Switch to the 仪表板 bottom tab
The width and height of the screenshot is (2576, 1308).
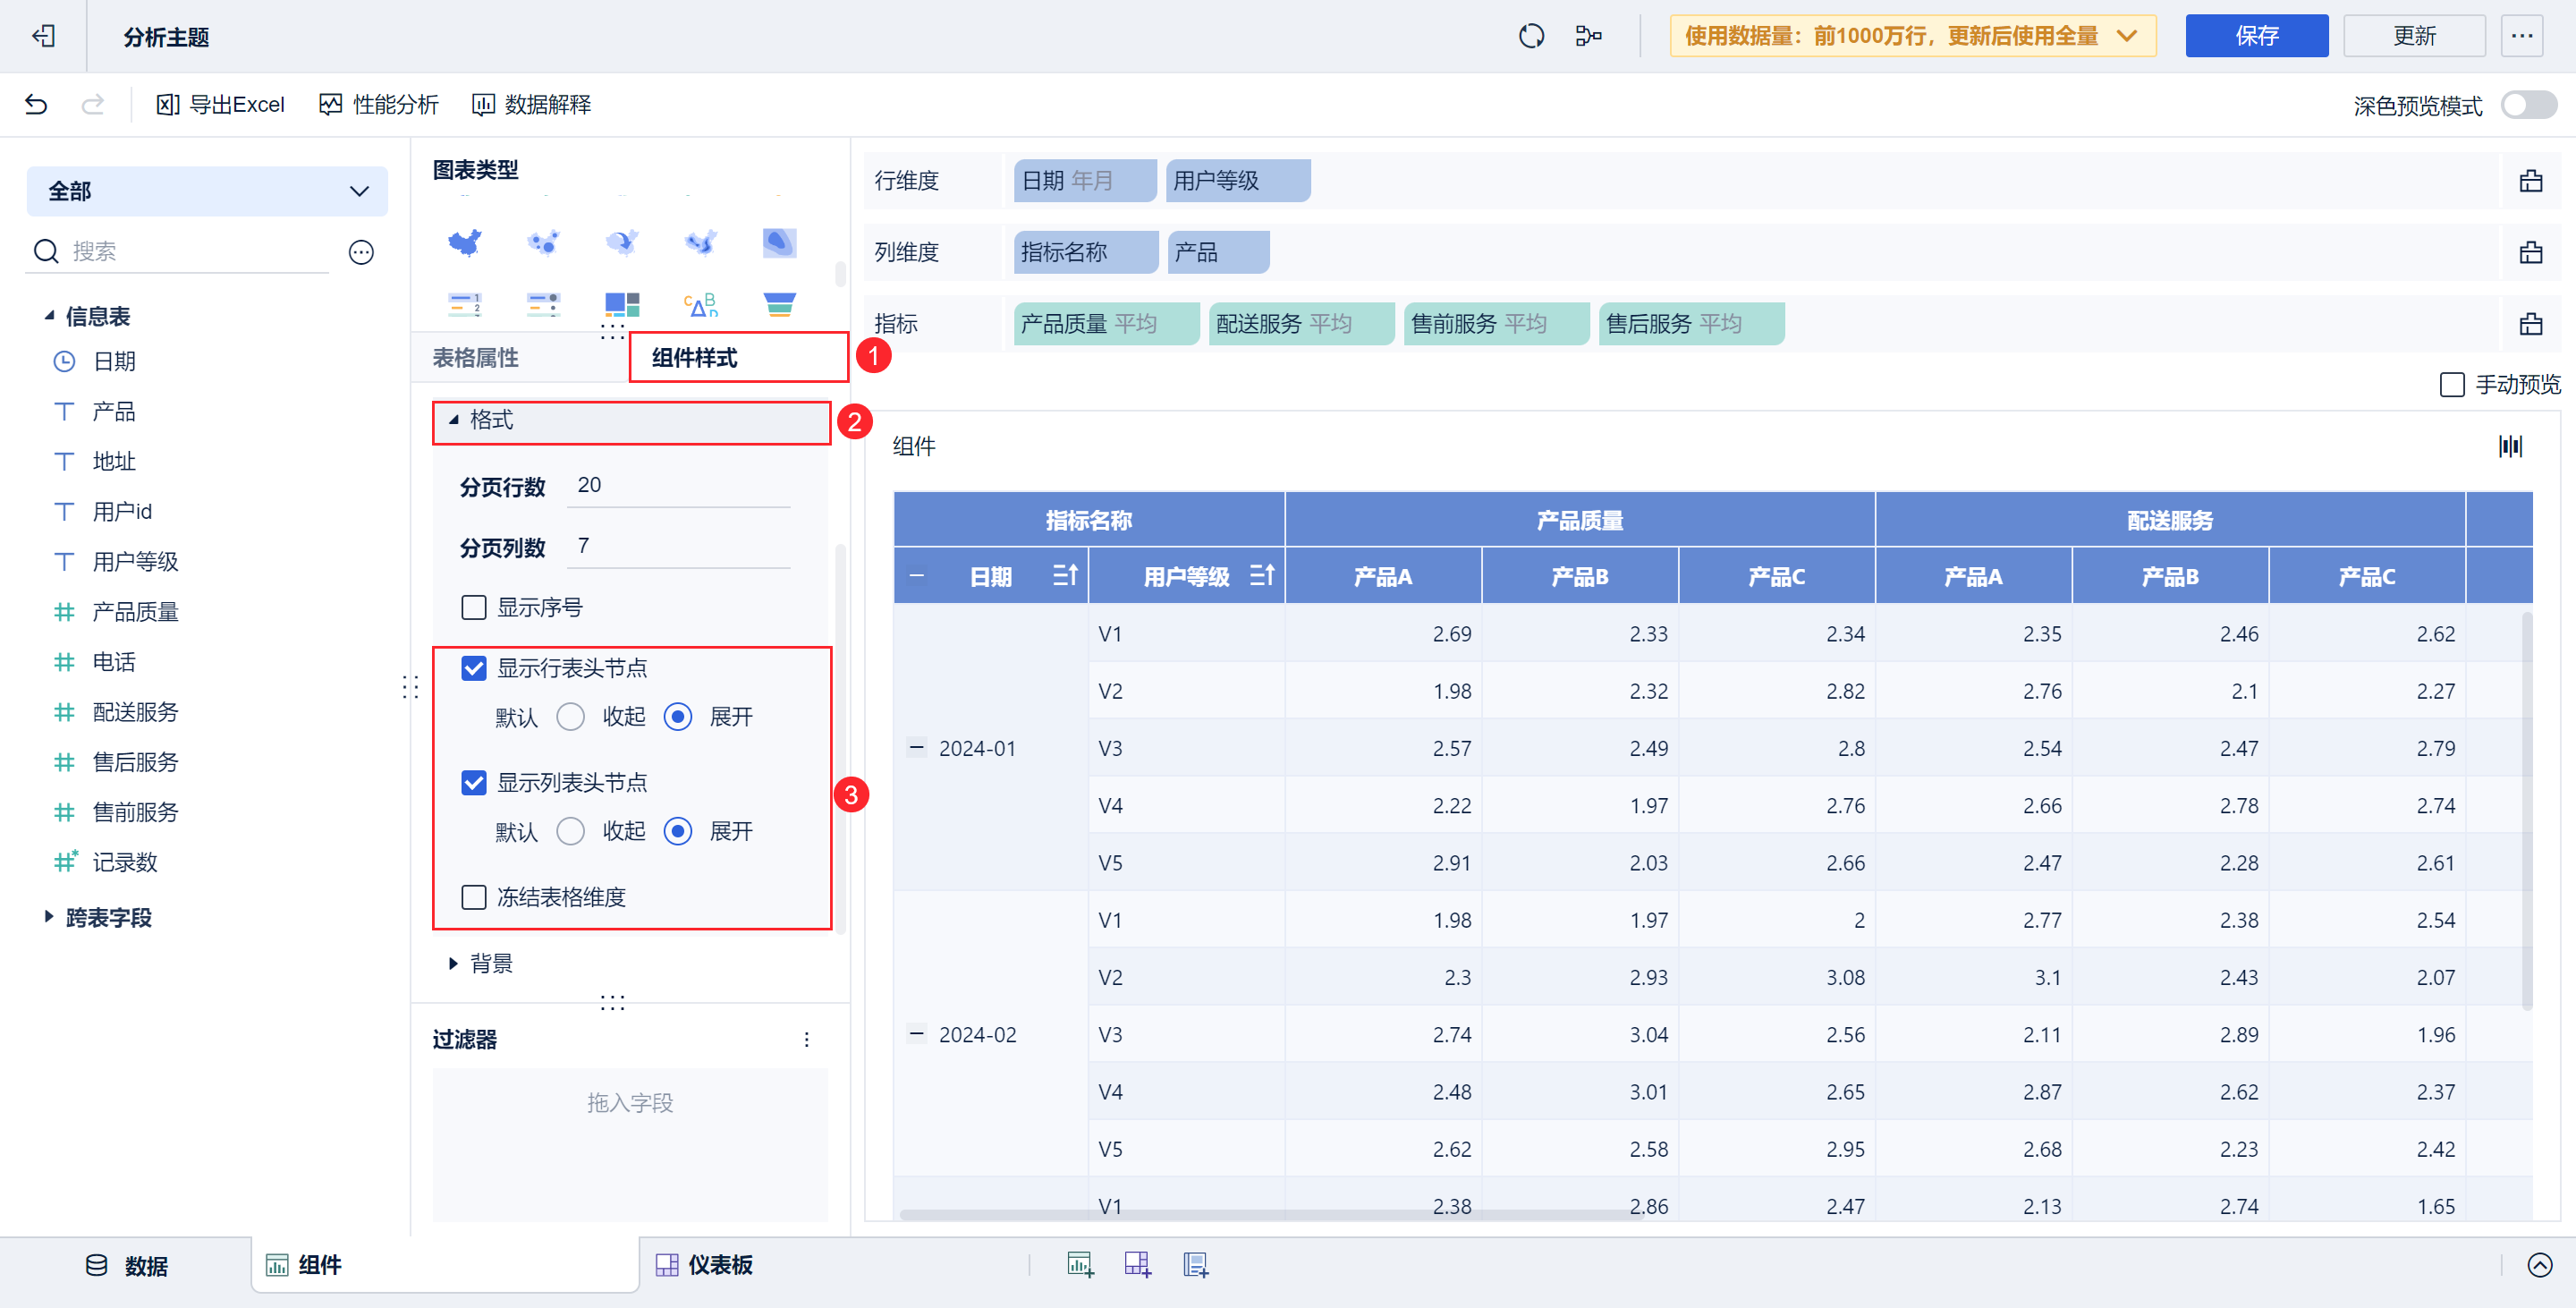[704, 1265]
